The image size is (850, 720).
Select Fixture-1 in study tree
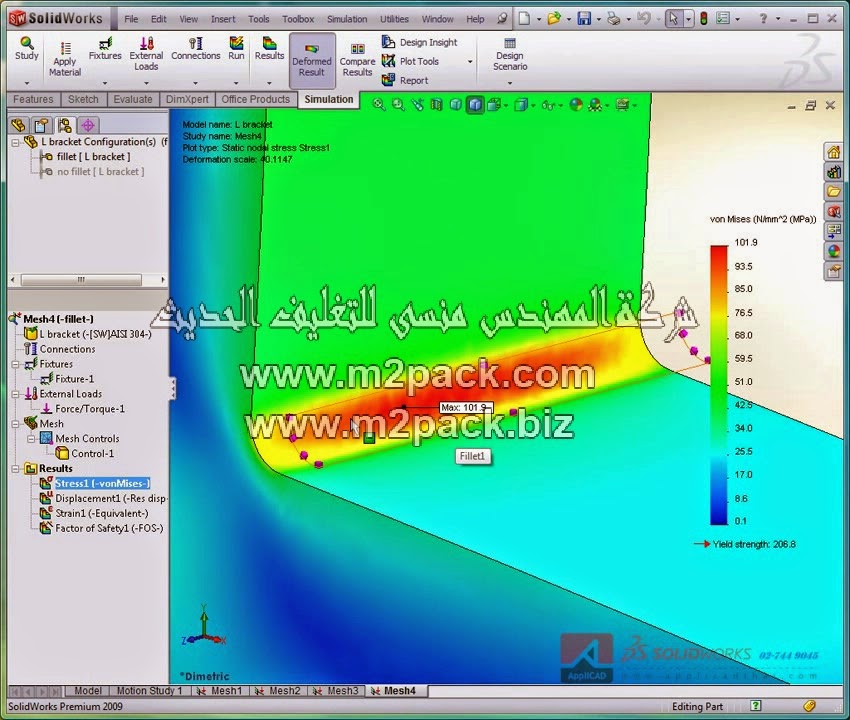tap(74, 379)
